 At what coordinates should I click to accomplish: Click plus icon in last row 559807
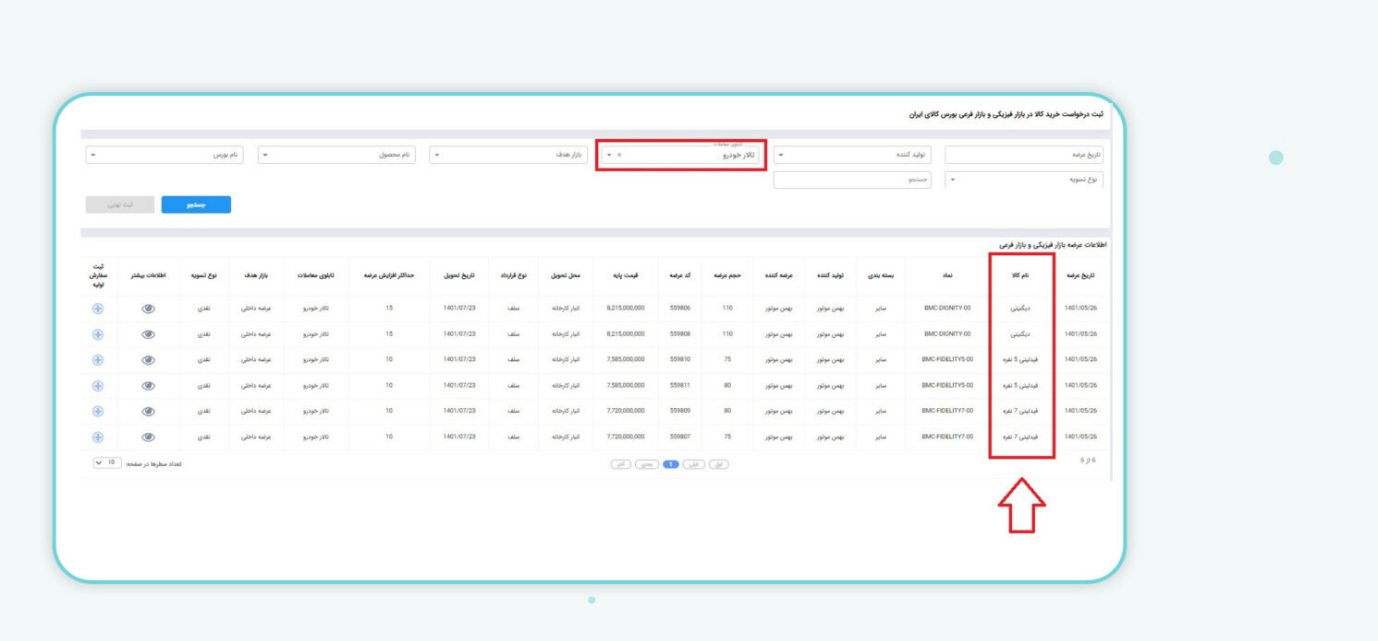[x=98, y=437]
